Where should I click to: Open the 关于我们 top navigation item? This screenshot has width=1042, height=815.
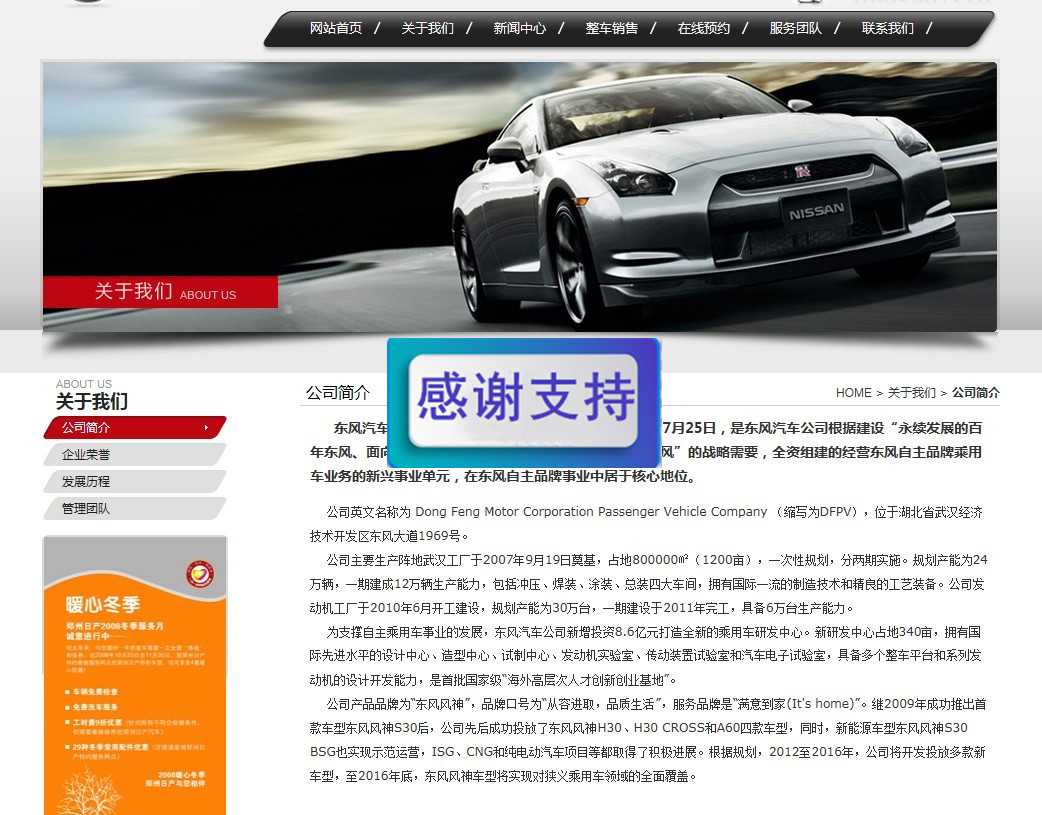(427, 29)
